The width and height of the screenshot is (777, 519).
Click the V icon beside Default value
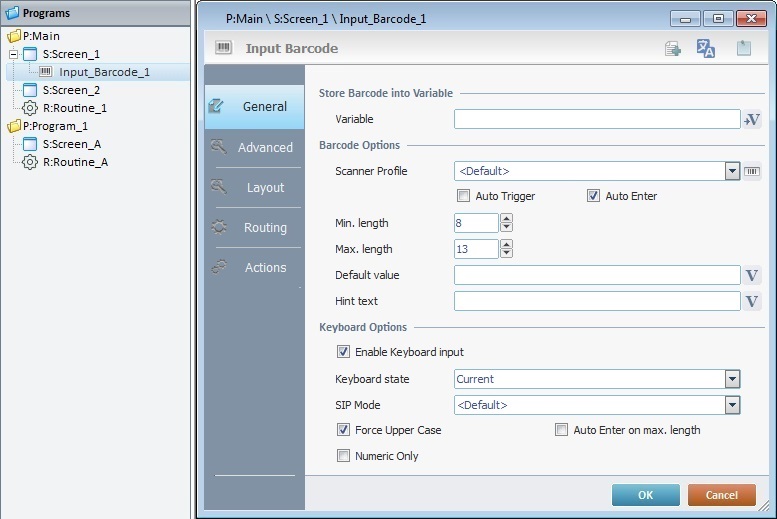(753, 275)
